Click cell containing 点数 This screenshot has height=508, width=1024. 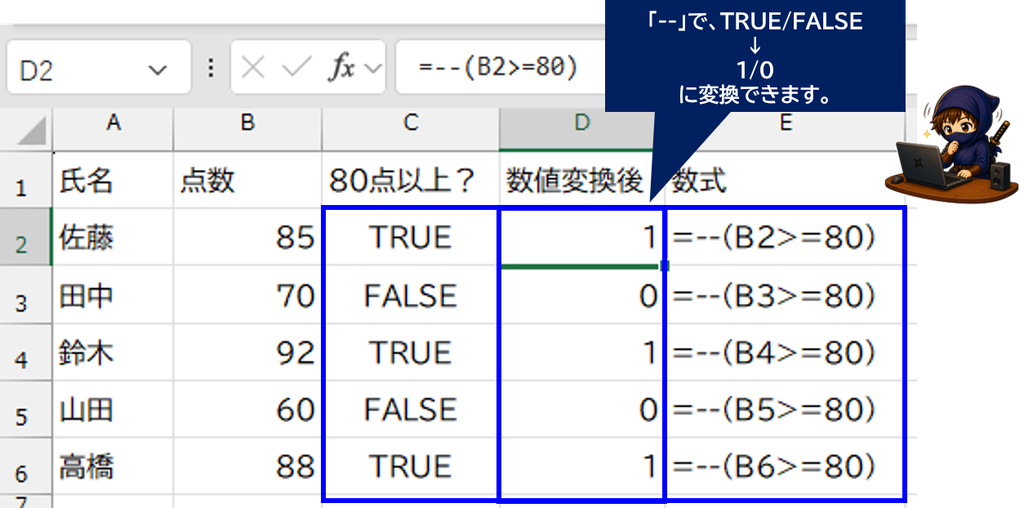[x=248, y=180]
